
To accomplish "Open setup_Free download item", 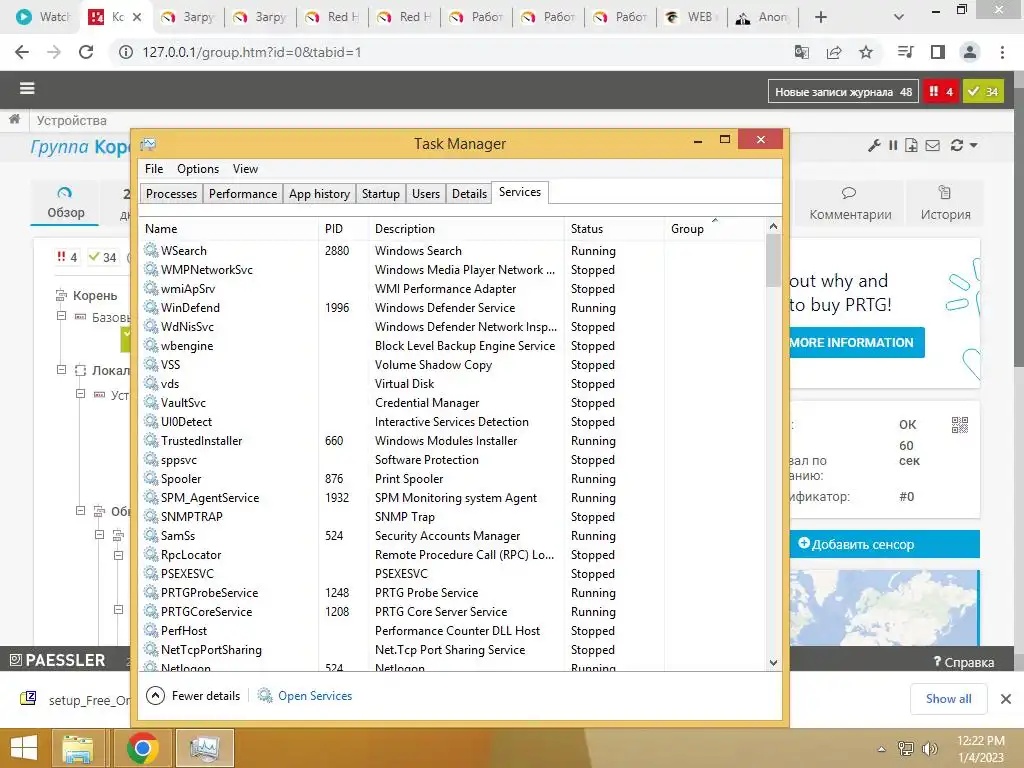I will coord(75,699).
